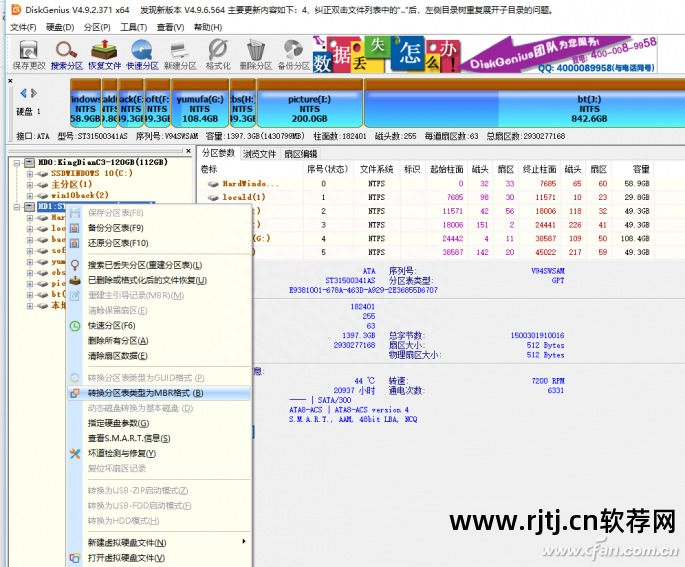This screenshot has width=685, height=567.
Task: Expand the win10back(2) tree node
Action: pos(30,196)
